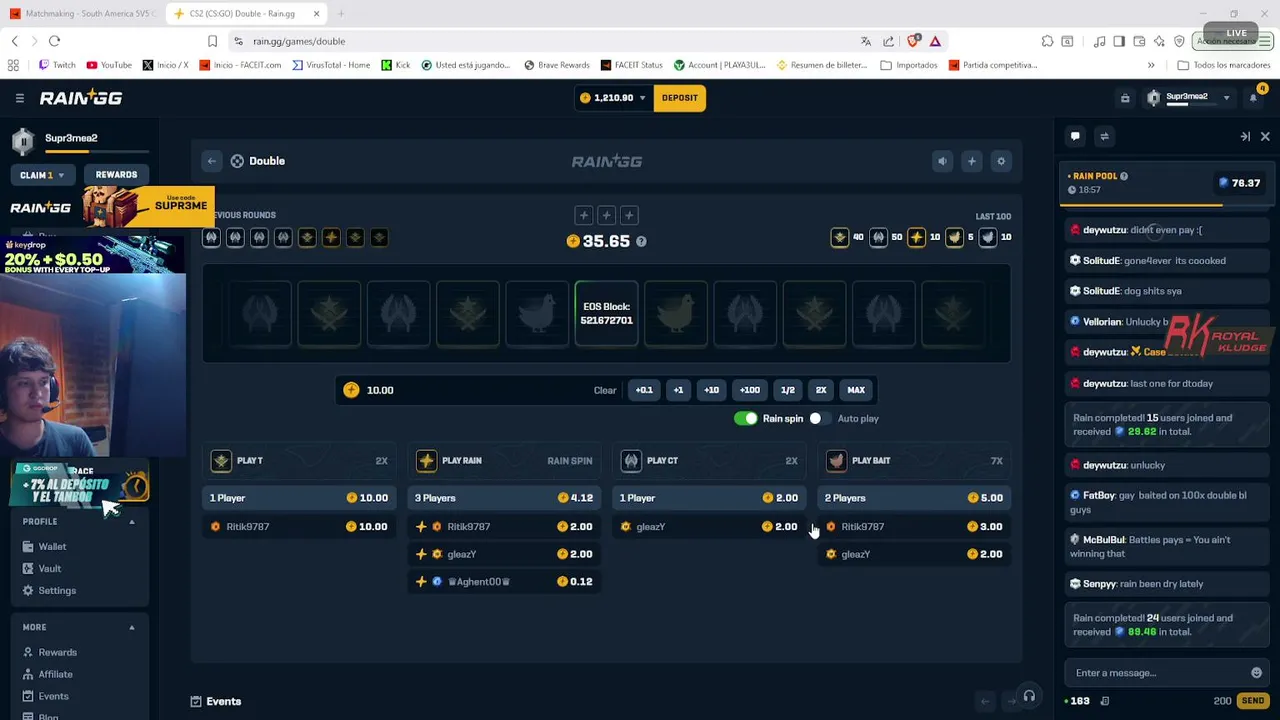The image size is (1280, 720).
Task: Click the SUPR3ME promo code banner
Action: tap(148, 206)
